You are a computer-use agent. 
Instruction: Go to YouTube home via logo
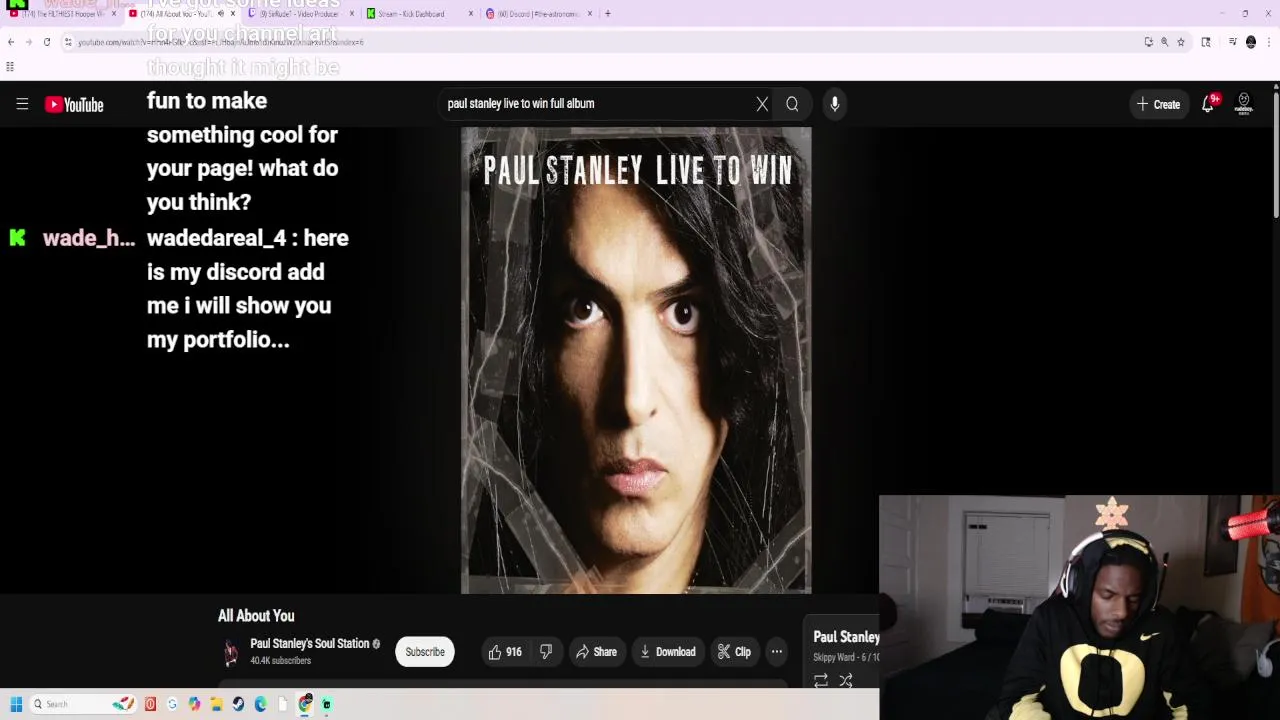coord(74,104)
